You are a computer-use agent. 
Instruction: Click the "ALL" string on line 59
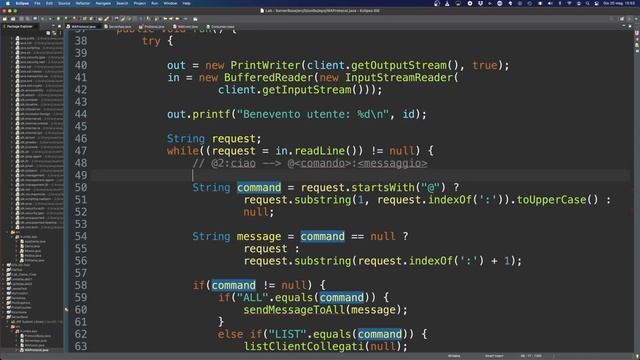tap(252, 298)
